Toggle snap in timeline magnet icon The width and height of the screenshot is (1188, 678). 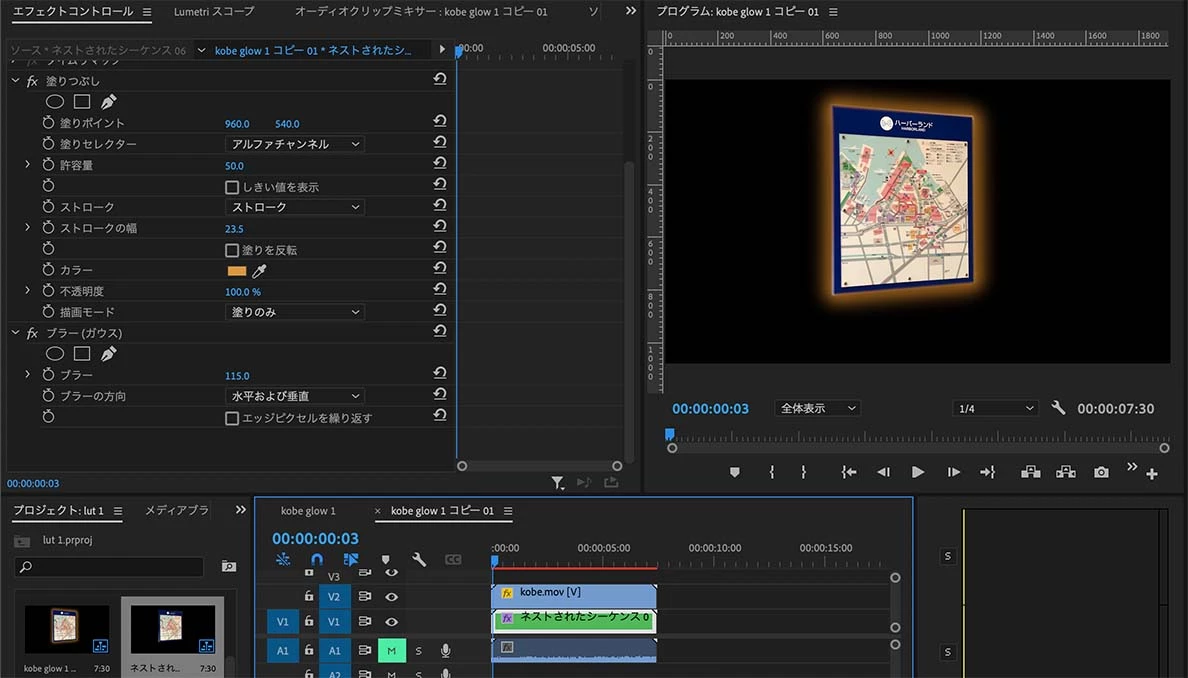pos(317,559)
